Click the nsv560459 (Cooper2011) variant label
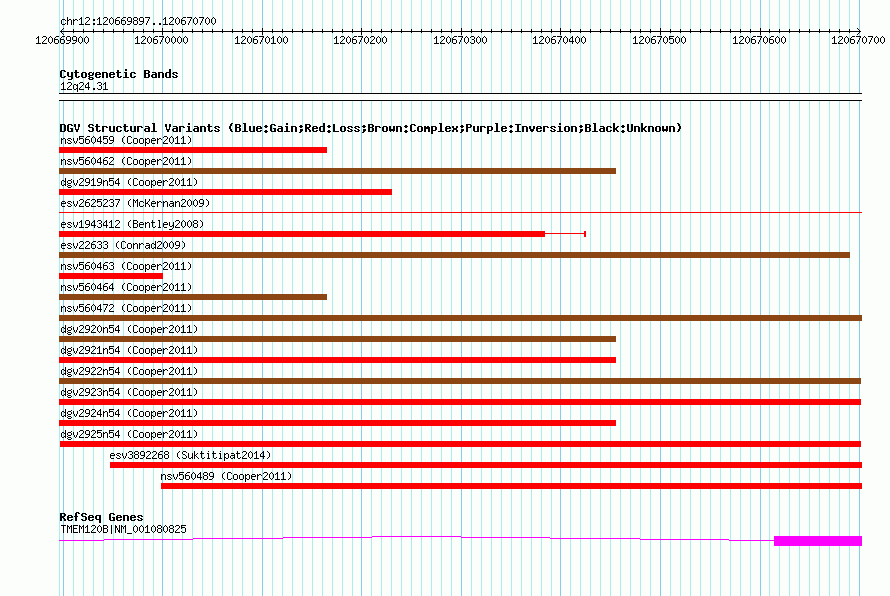The width and height of the screenshot is (890, 596). [x=126, y=140]
